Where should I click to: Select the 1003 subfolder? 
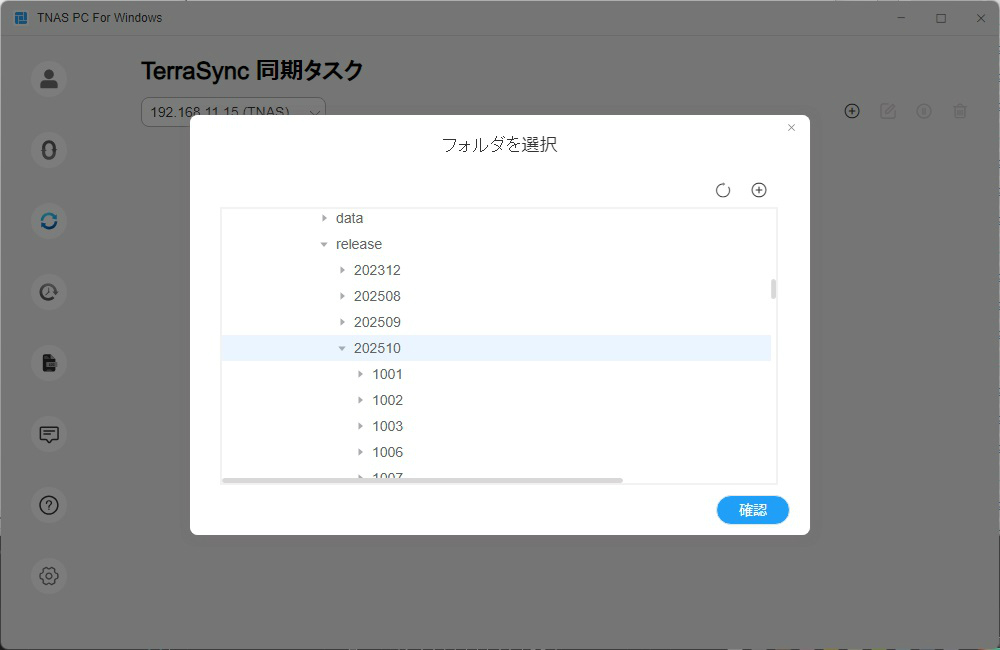[x=388, y=426]
